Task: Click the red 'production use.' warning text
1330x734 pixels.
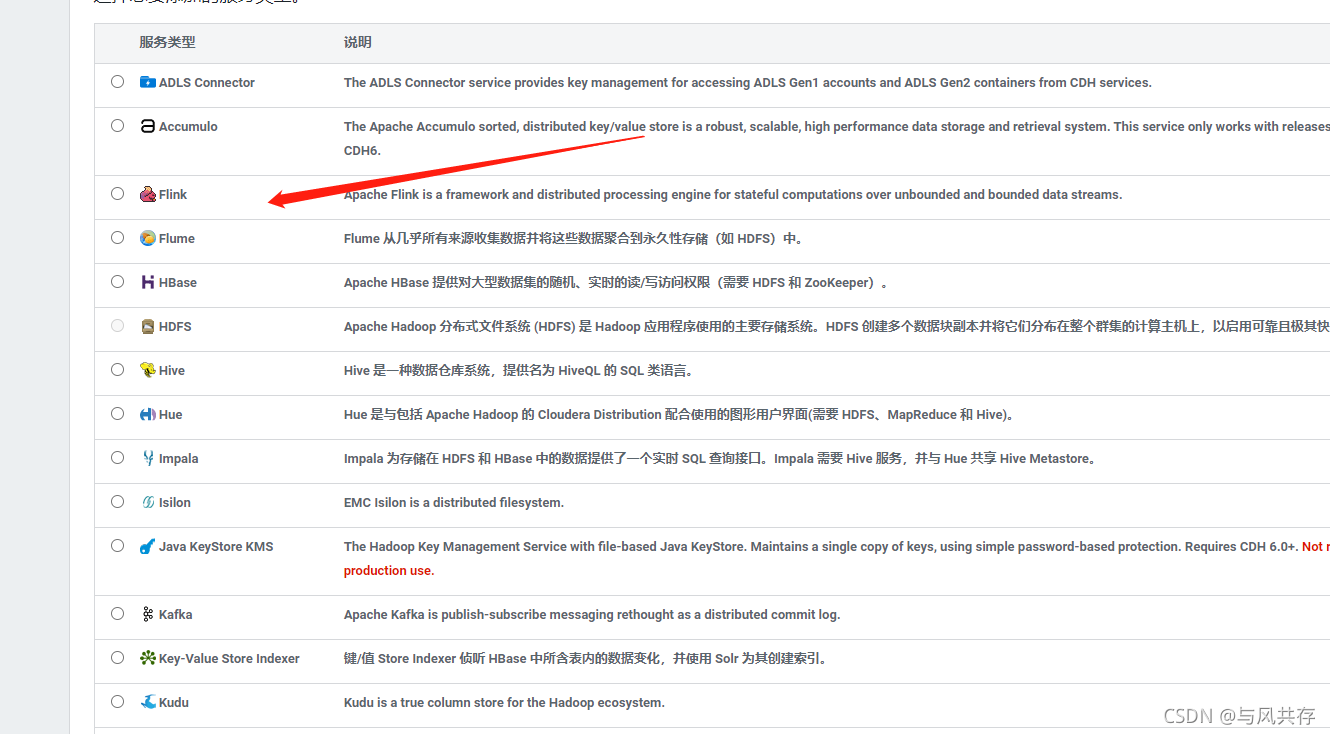Action: 389,571
